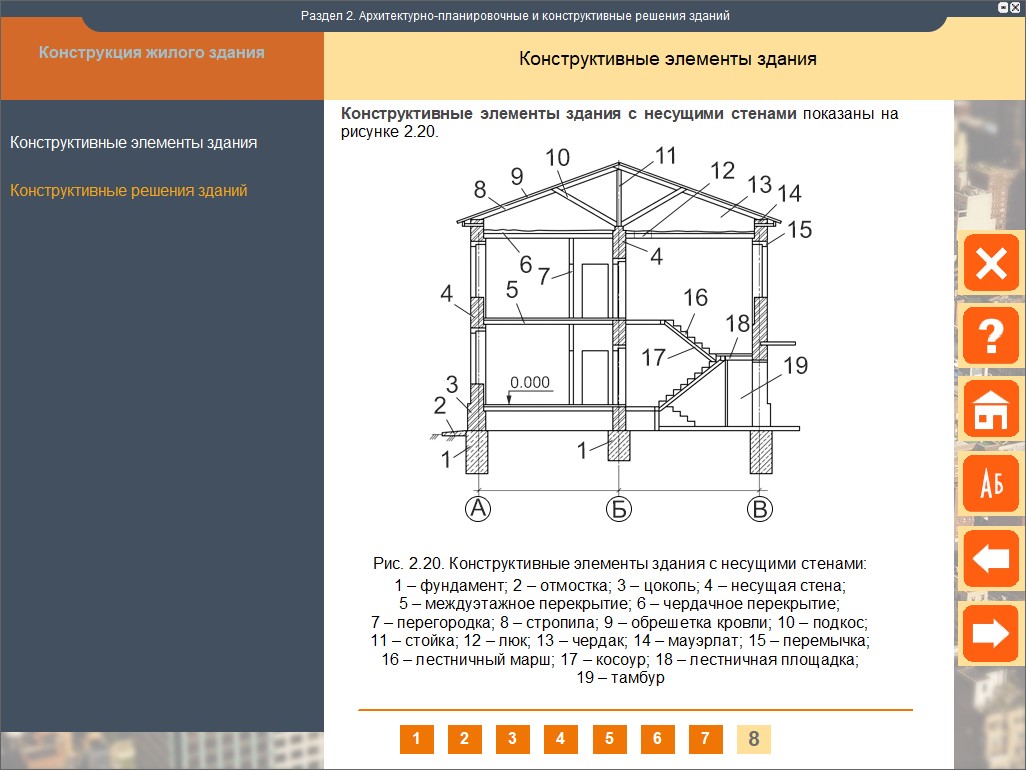Switch to page 4
The image size is (1026, 770).
560,739
